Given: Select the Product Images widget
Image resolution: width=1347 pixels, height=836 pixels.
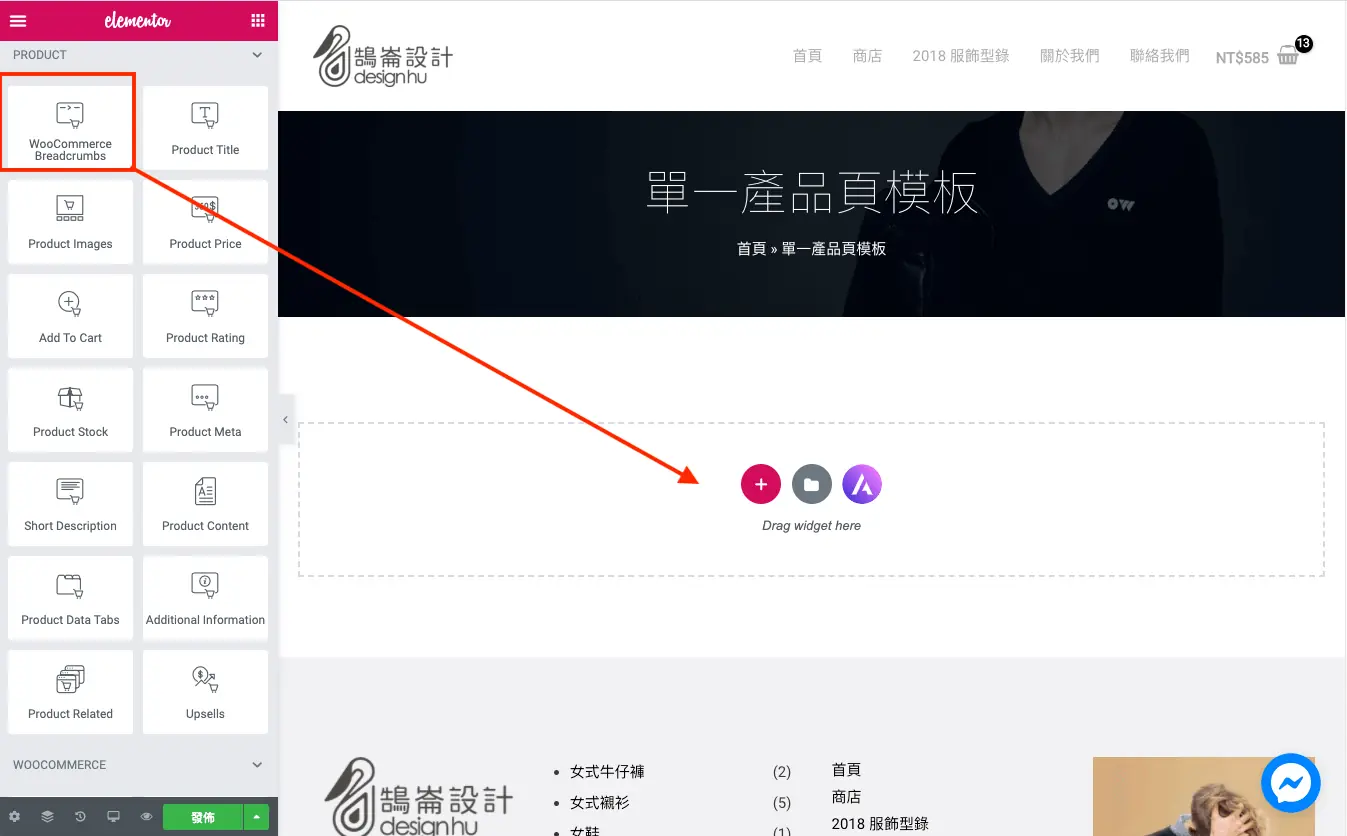Looking at the screenshot, I should (70, 222).
